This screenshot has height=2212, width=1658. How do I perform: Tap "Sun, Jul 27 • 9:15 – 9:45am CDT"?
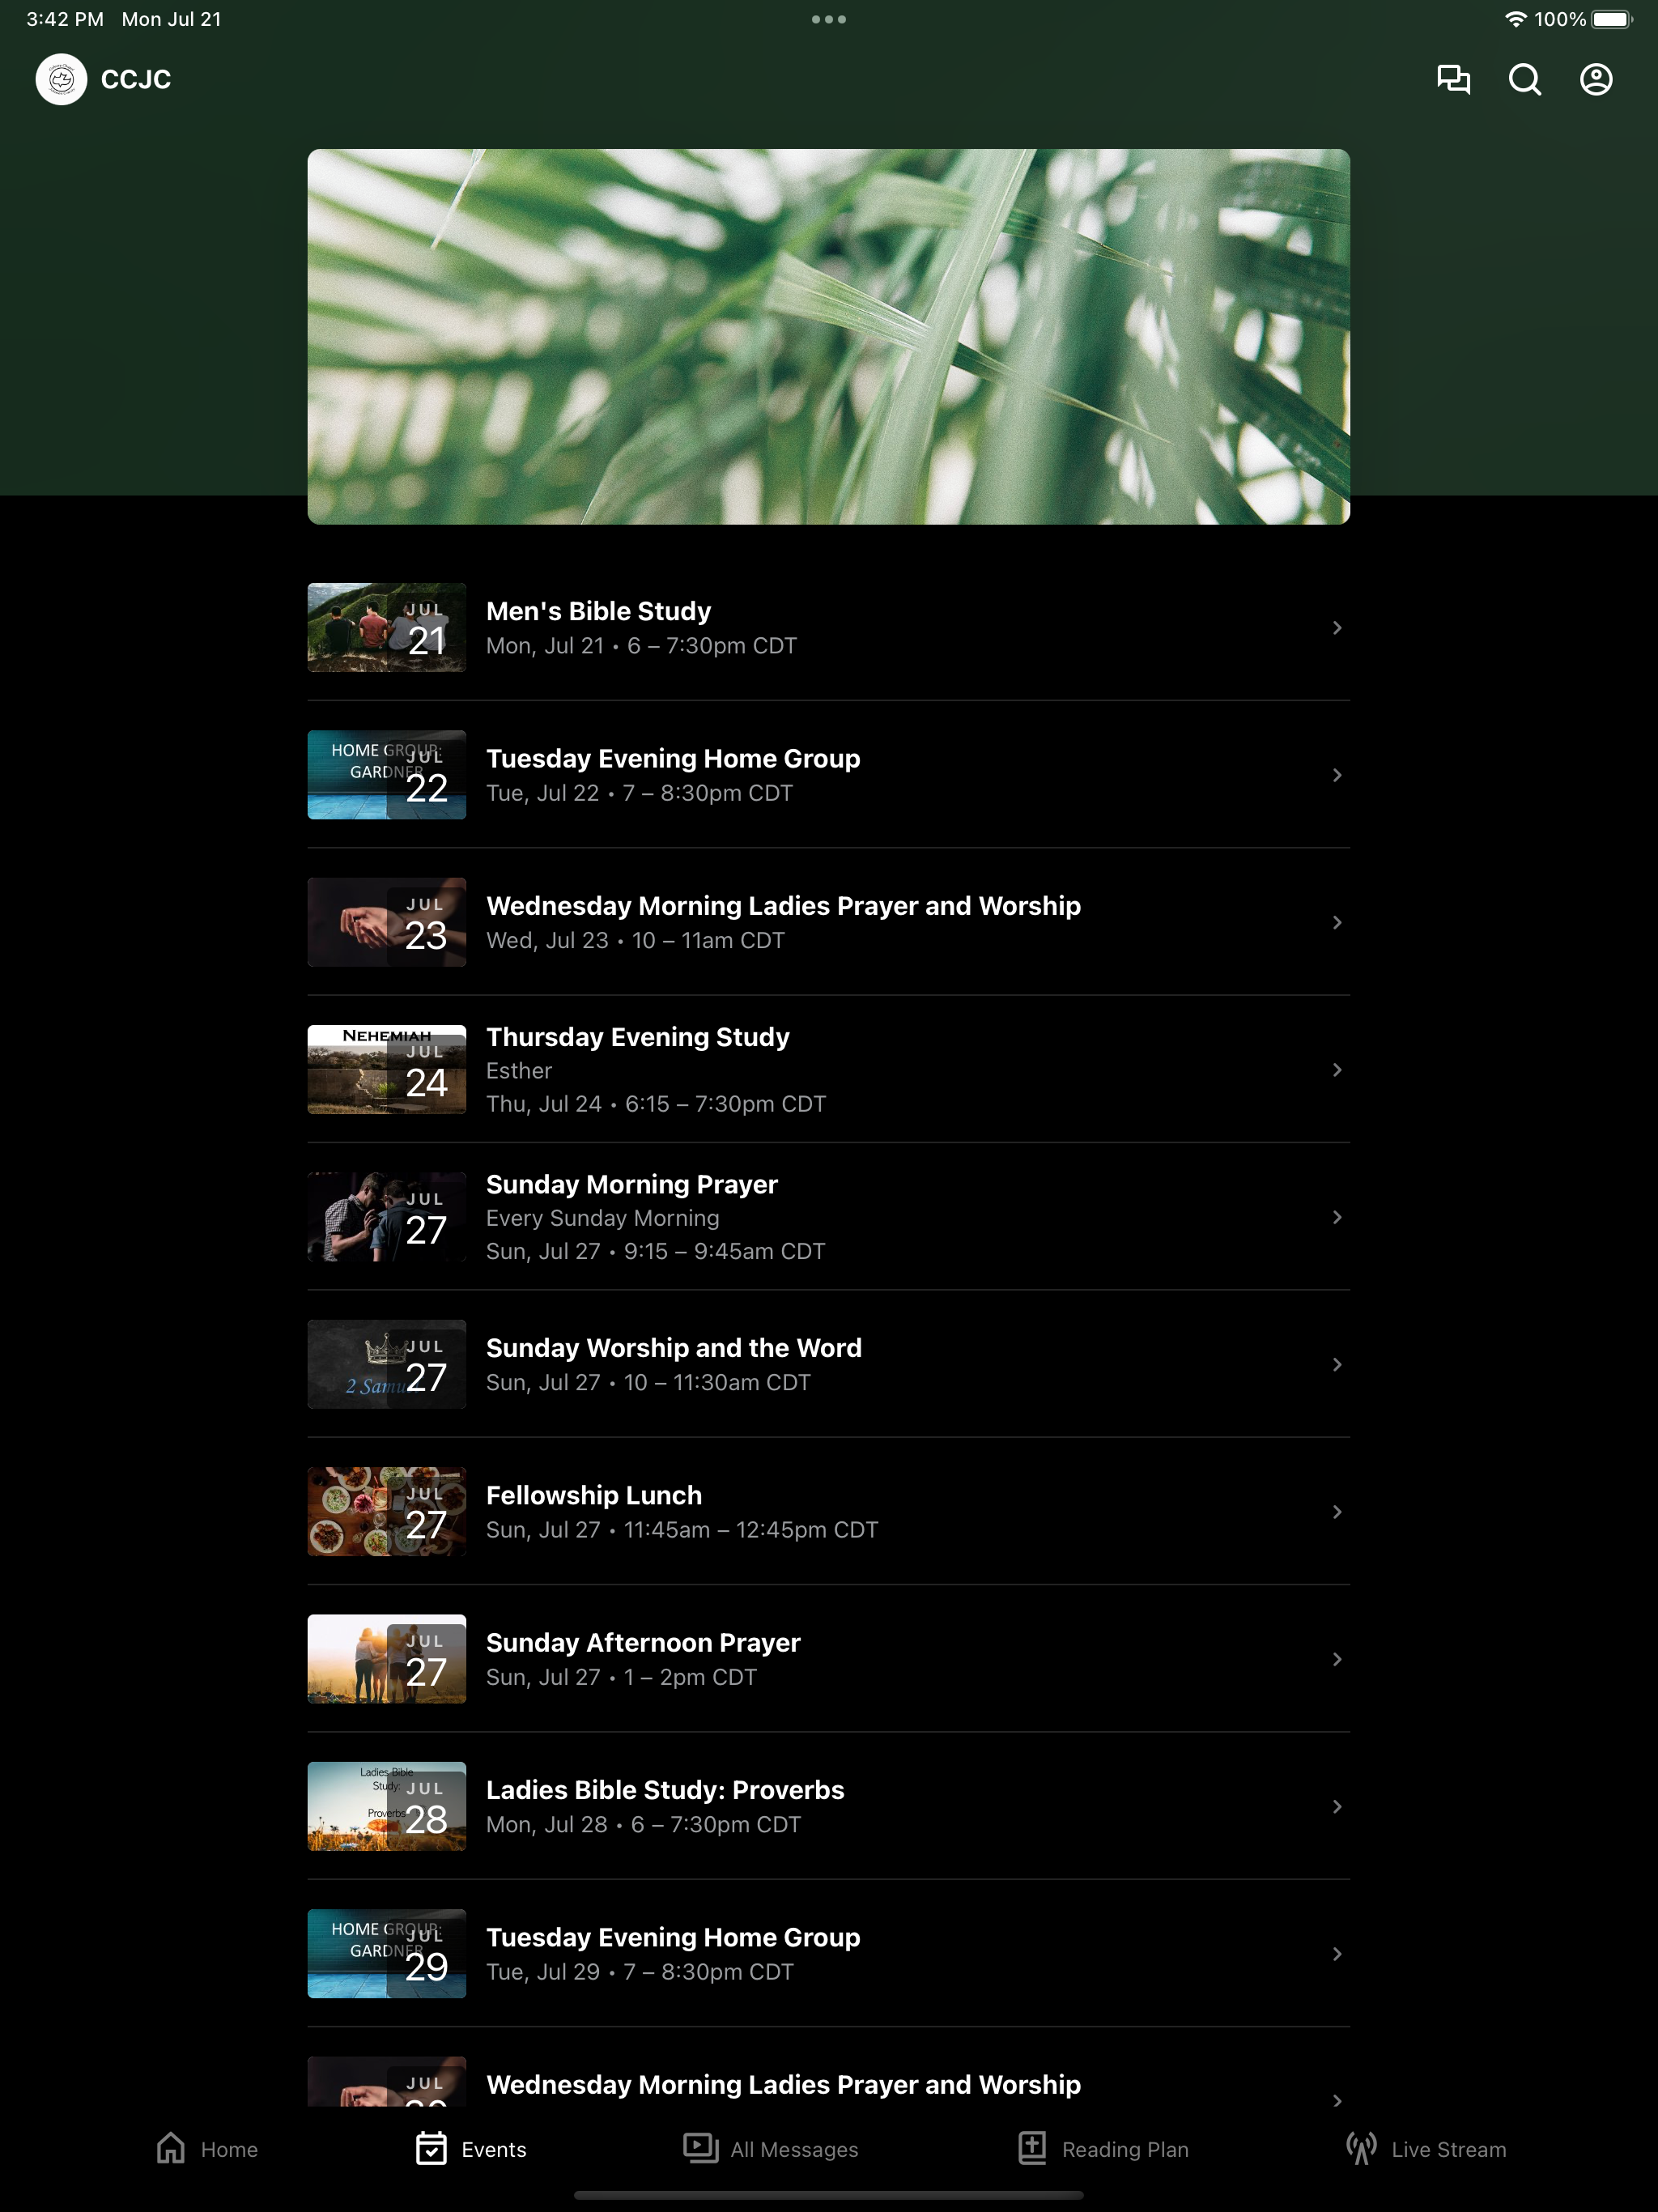pyautogui.click(x=655, y=1251)
